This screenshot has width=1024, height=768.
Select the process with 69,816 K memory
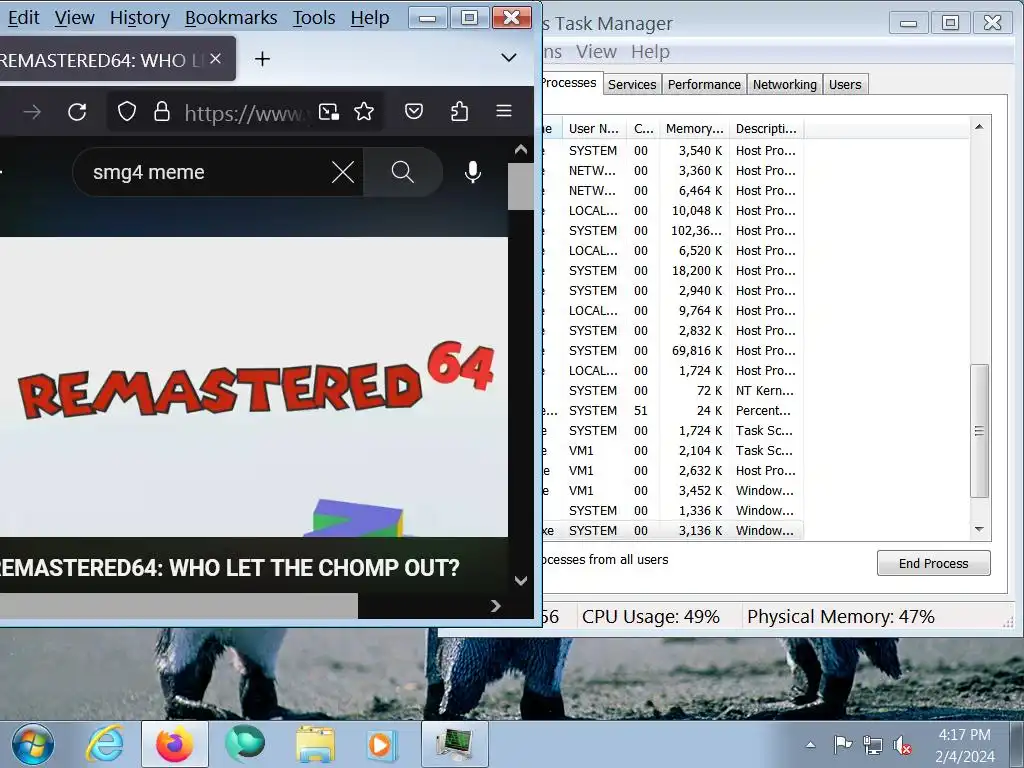coord(672,351)
